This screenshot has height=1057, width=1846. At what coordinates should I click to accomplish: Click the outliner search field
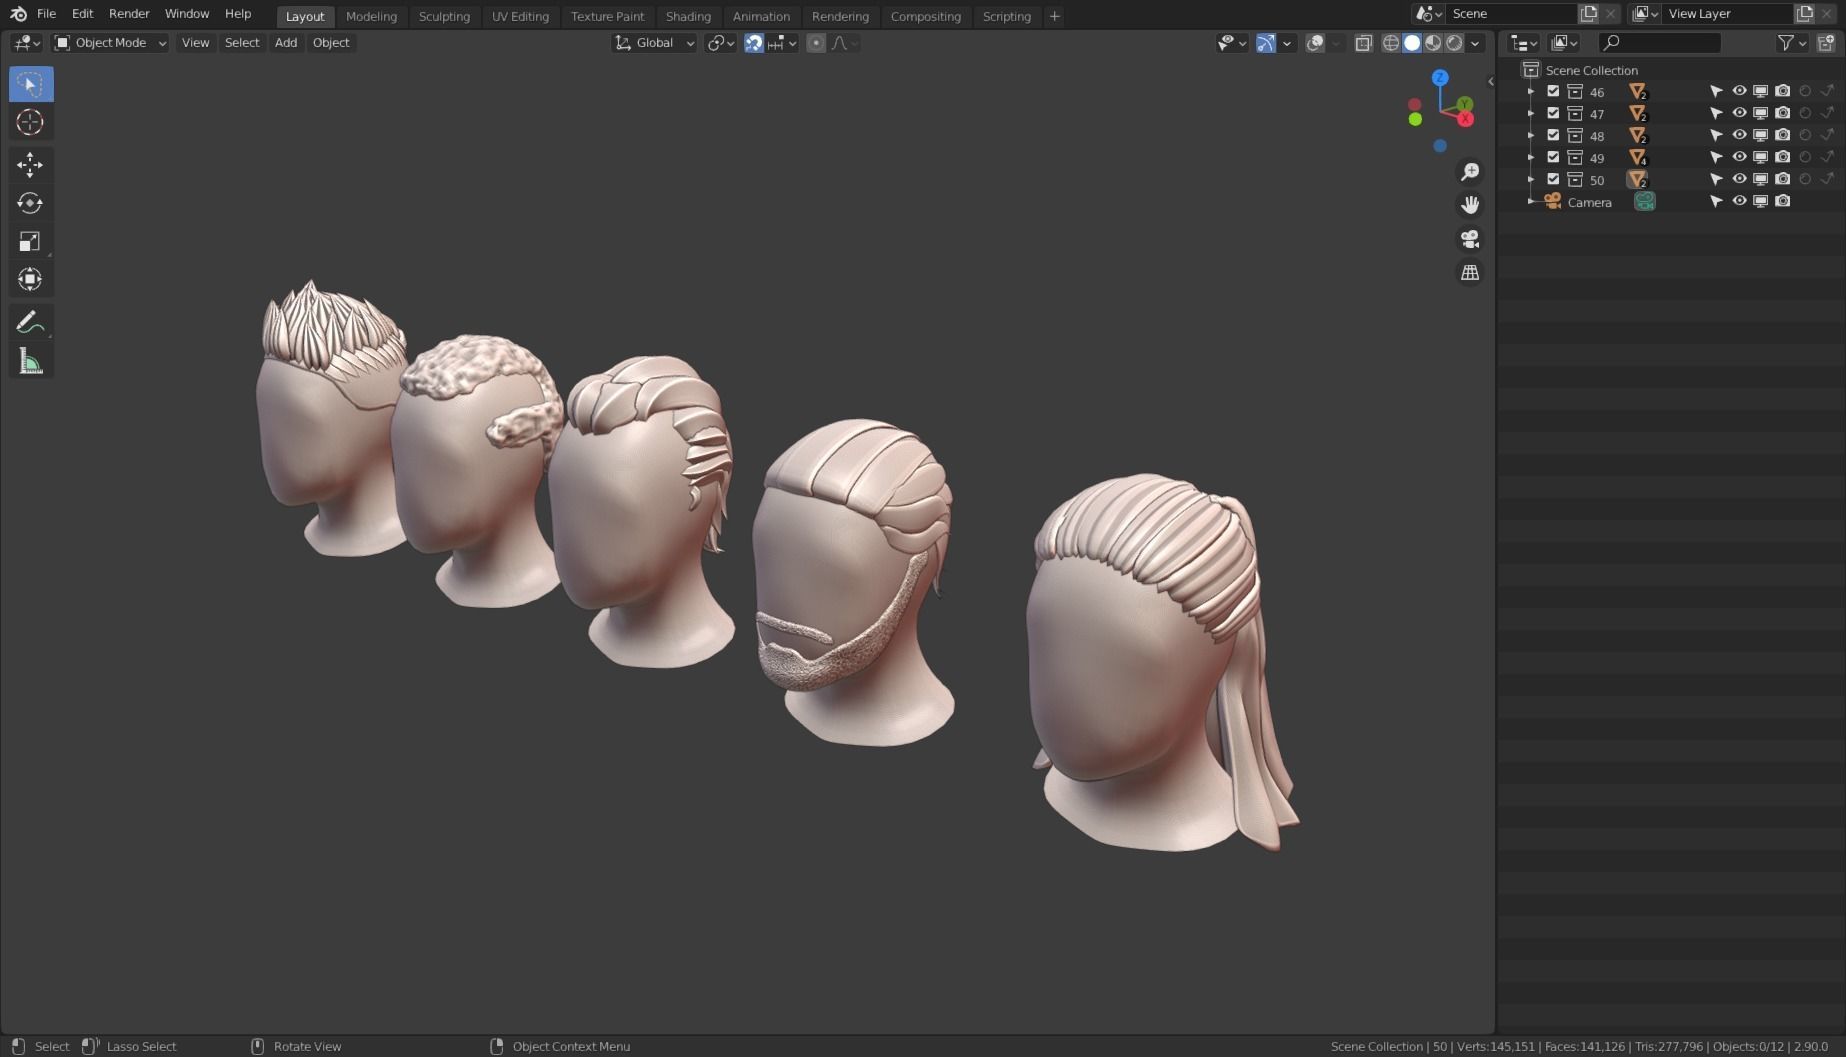tap(1659, 42)
